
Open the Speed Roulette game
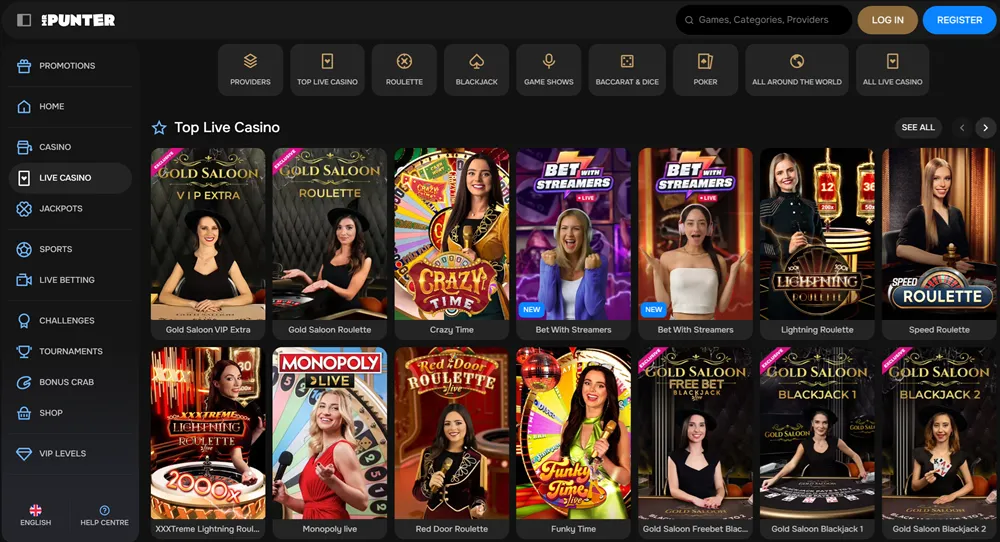939,244
